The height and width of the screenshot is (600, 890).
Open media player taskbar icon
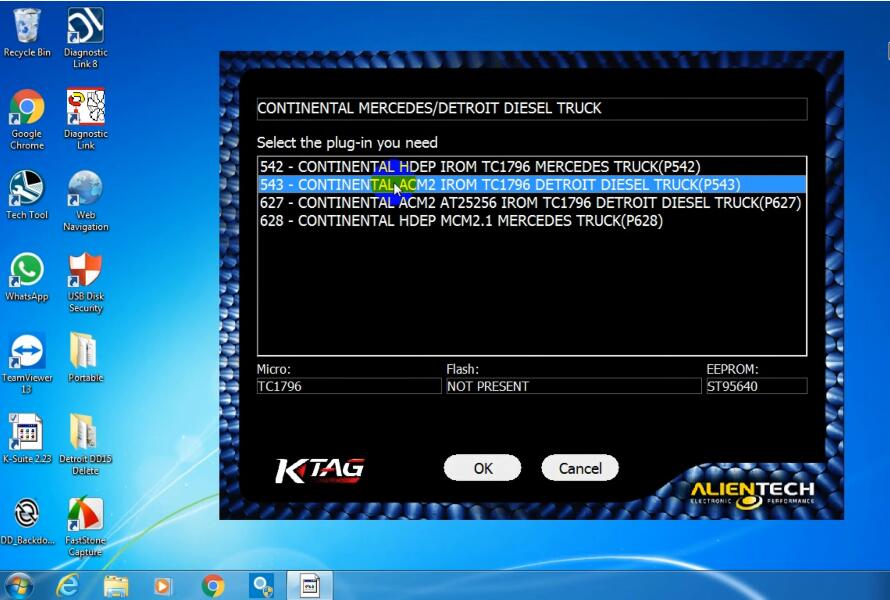point(163,586)
